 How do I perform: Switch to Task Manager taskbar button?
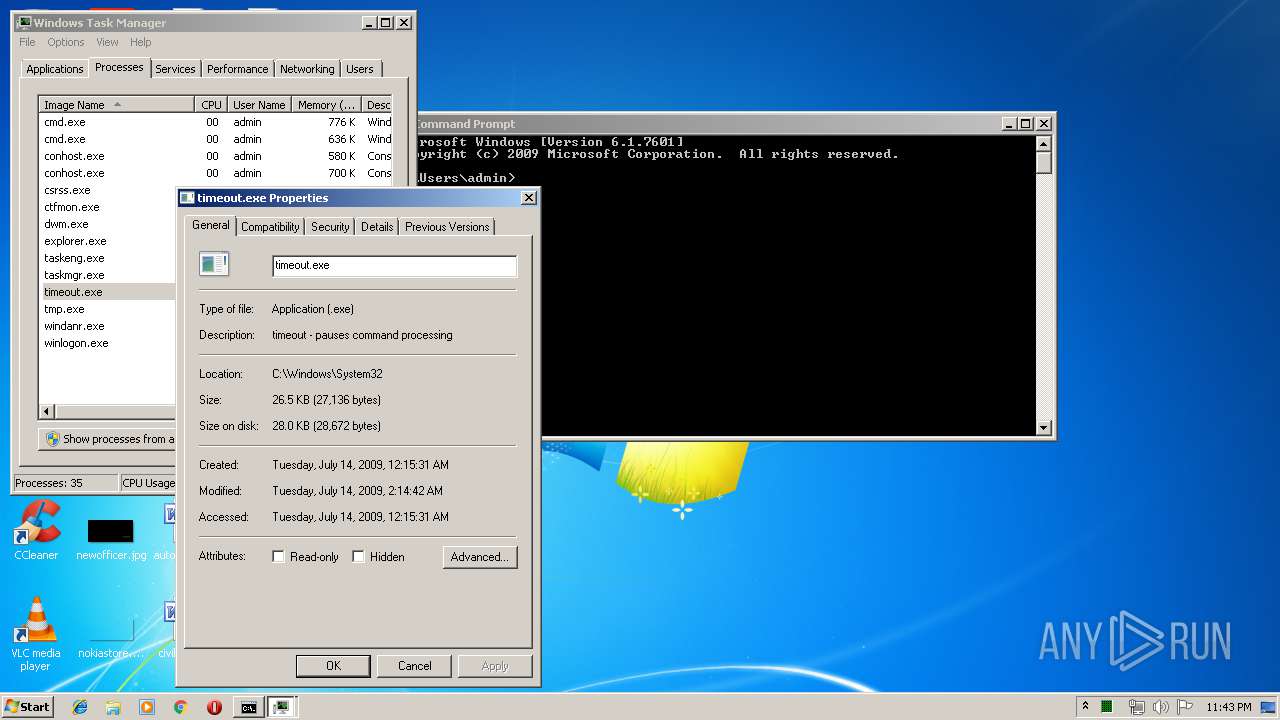pos(282,707)
